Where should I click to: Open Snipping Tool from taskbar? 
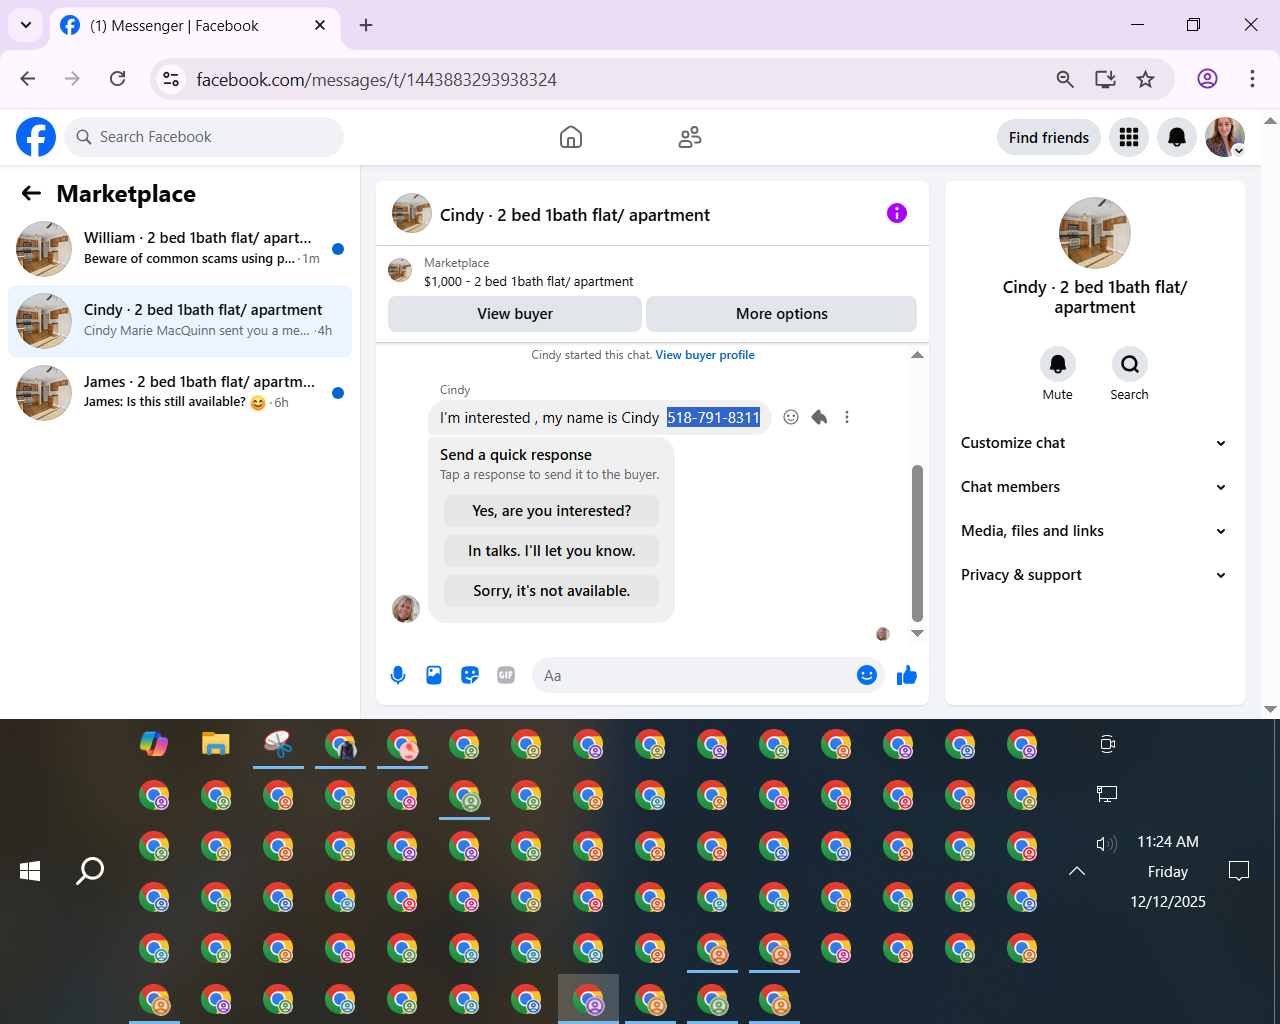(x=278, y=744)
